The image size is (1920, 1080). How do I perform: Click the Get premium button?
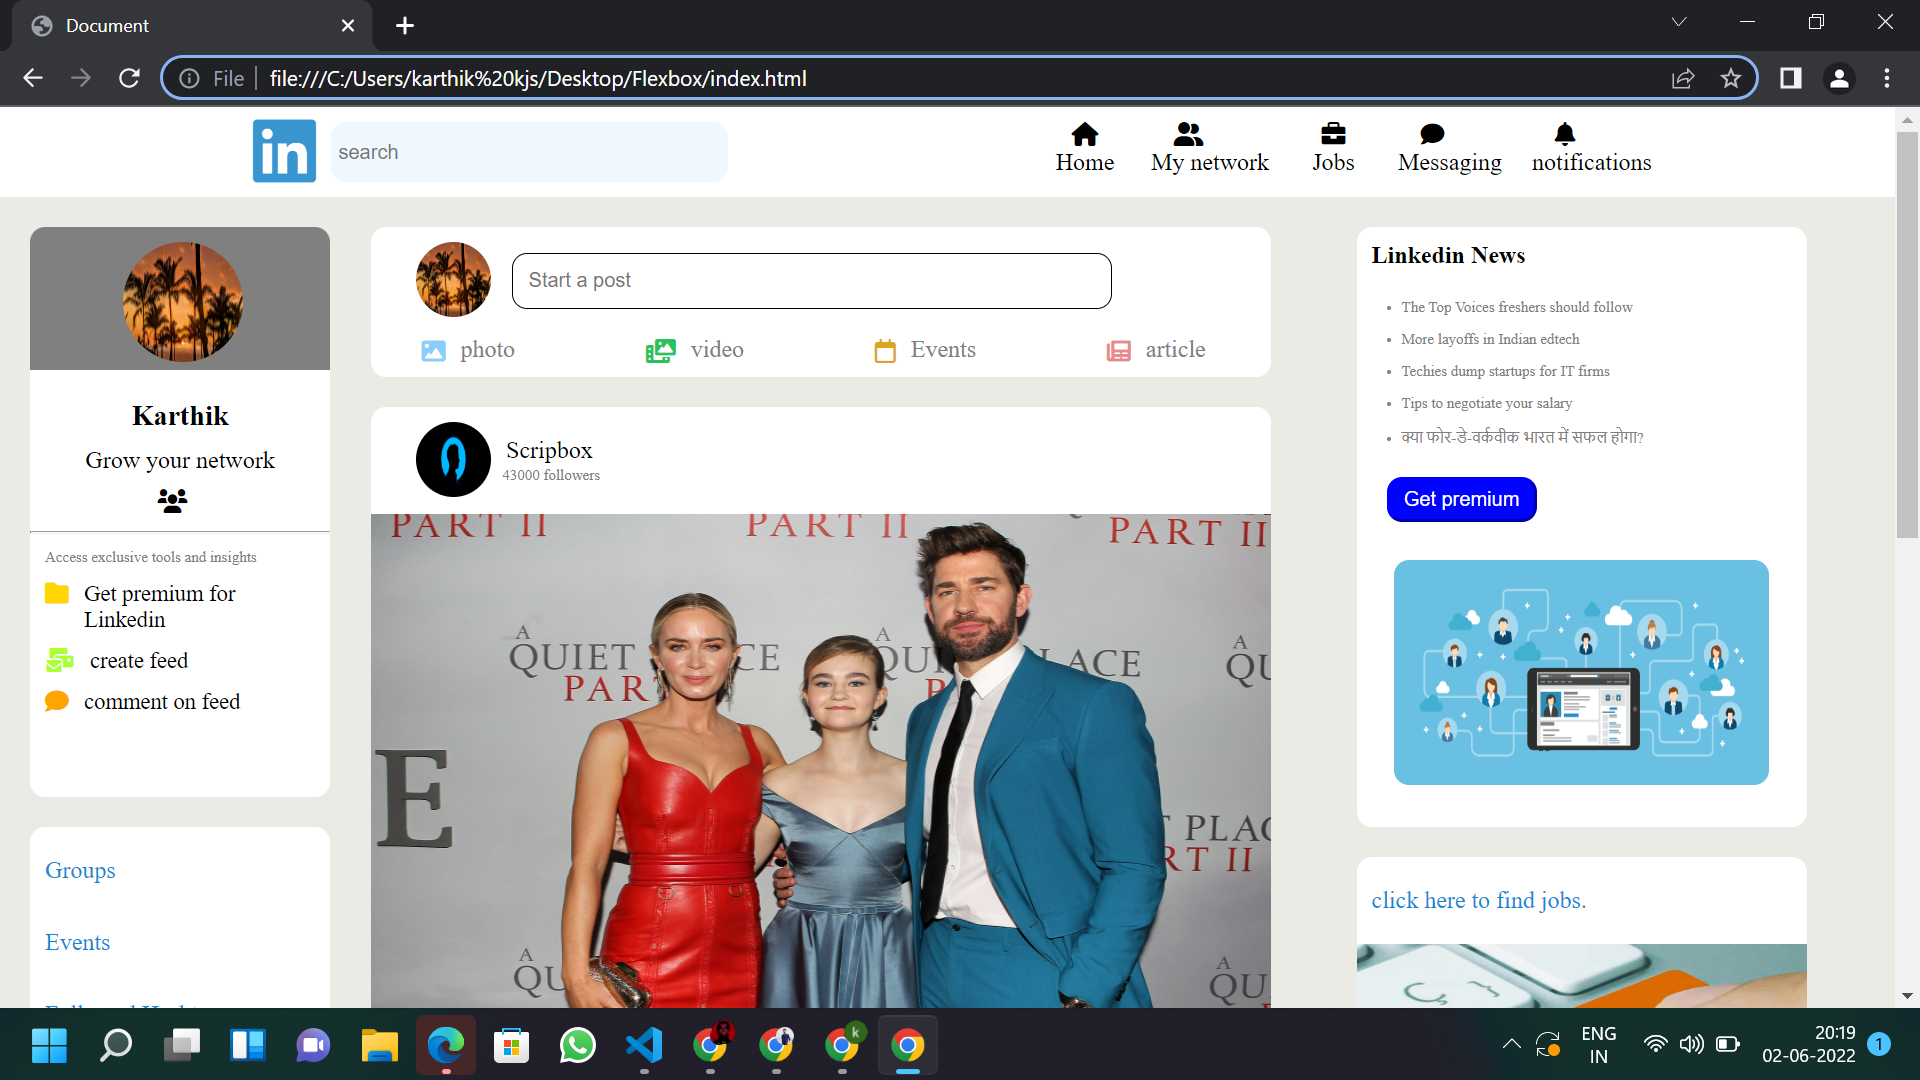coord(1461,499)
